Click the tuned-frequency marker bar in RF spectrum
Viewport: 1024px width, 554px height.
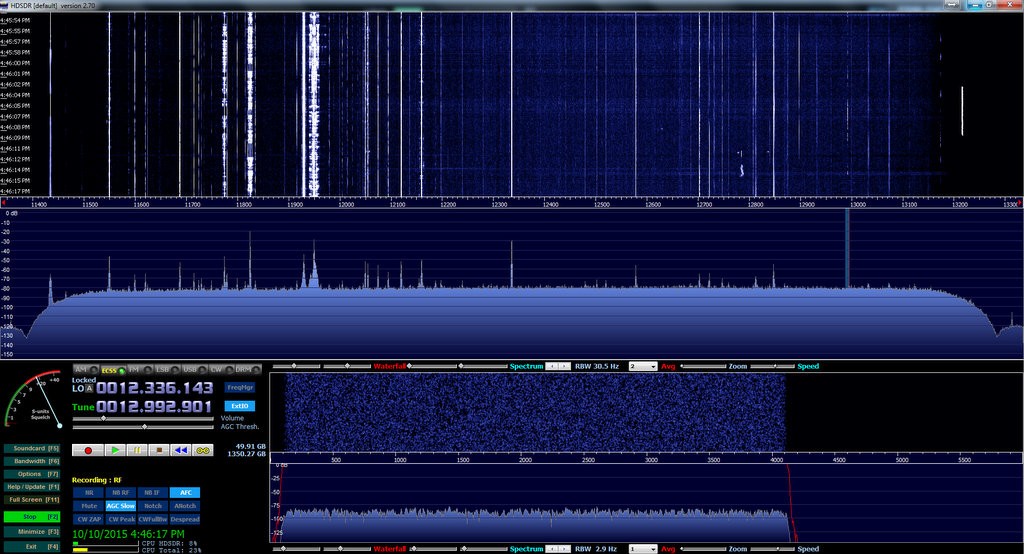pos(847,248)
